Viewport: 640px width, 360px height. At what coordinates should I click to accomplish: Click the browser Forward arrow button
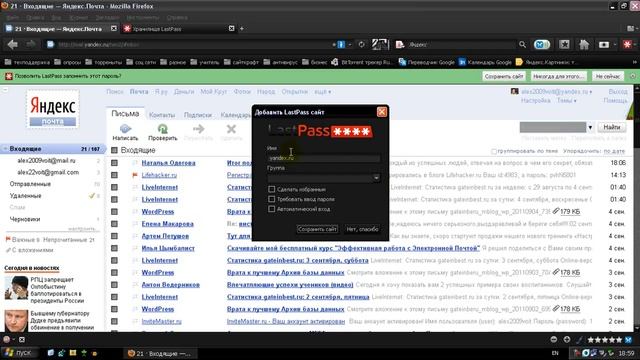pyautogui.click(x=31, y=44)
